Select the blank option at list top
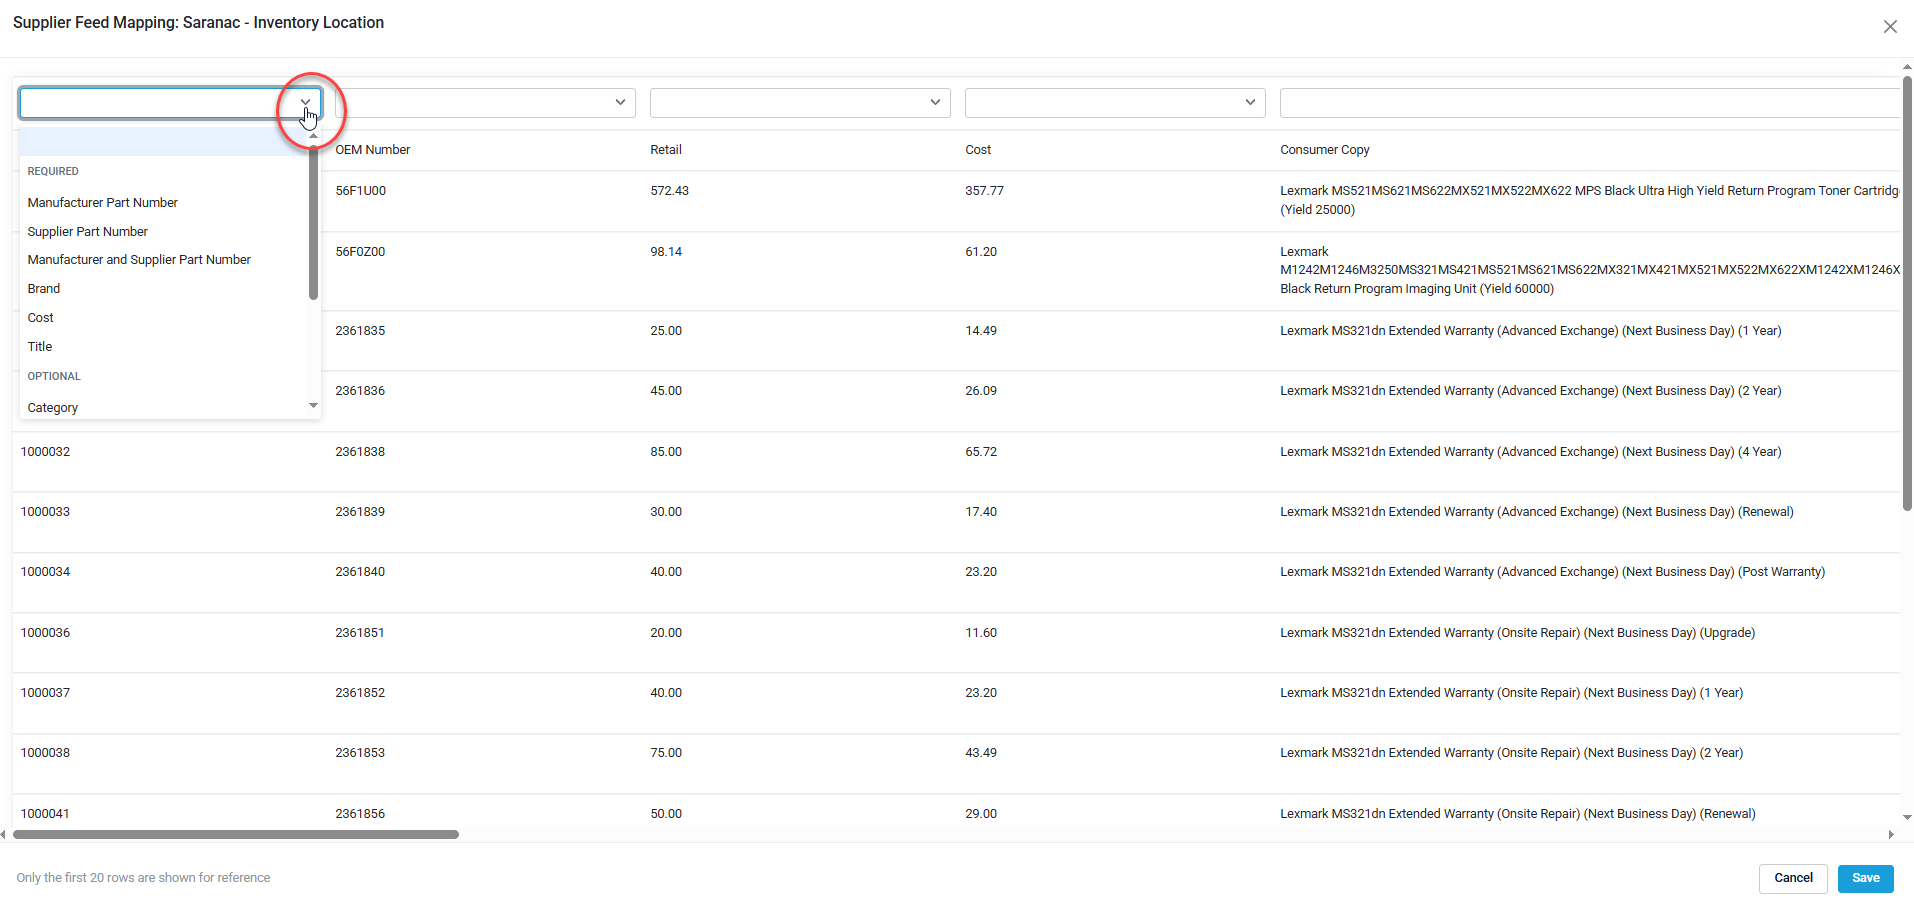 pos(165,141)
